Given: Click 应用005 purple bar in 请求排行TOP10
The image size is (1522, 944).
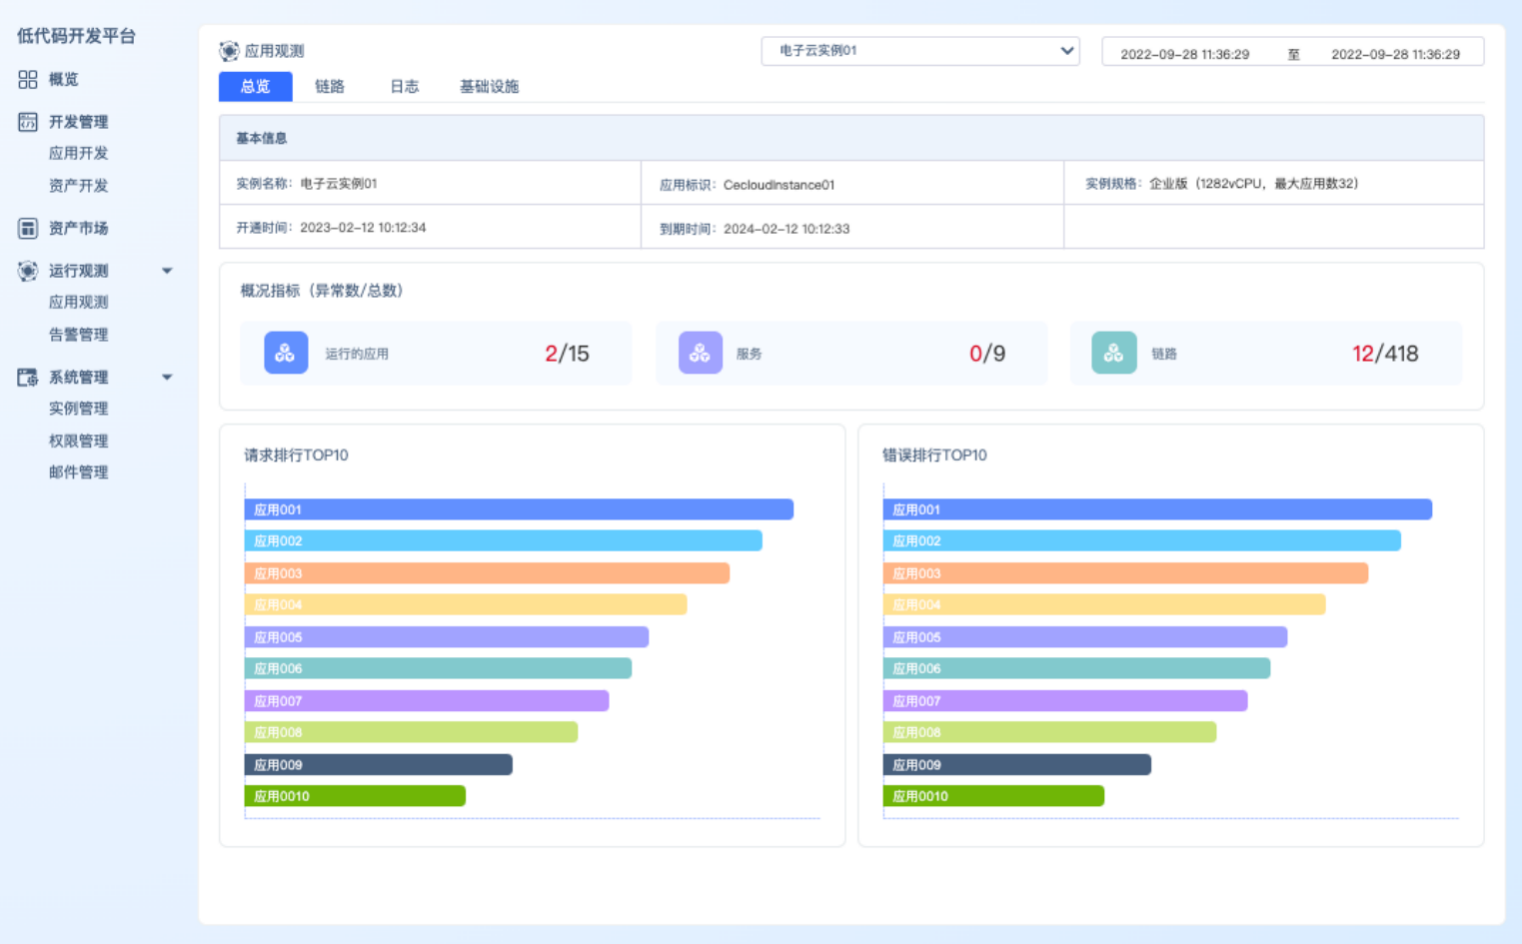Looking at the screenshot, I should pos(447,637).
